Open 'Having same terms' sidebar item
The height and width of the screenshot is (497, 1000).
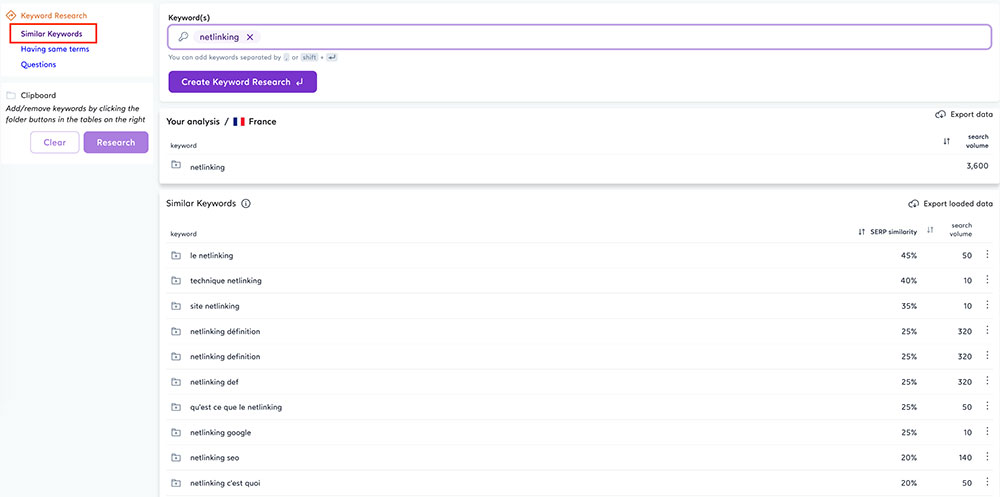pyautogui.click(x=55, y=48)
